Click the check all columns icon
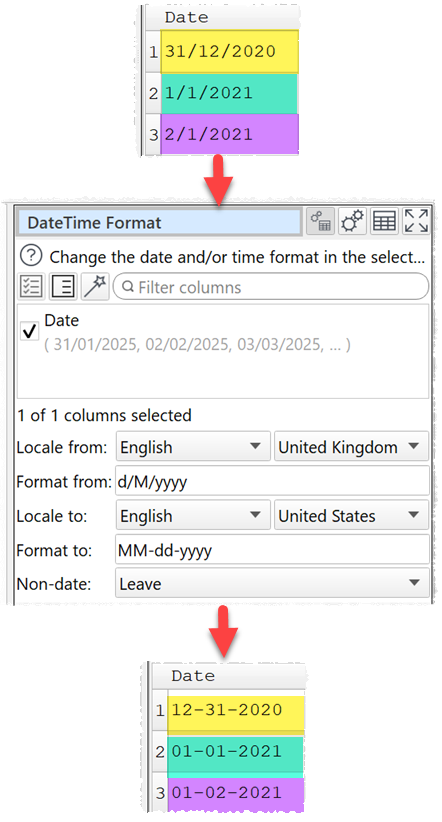442x822 pixels. [31, 287]
